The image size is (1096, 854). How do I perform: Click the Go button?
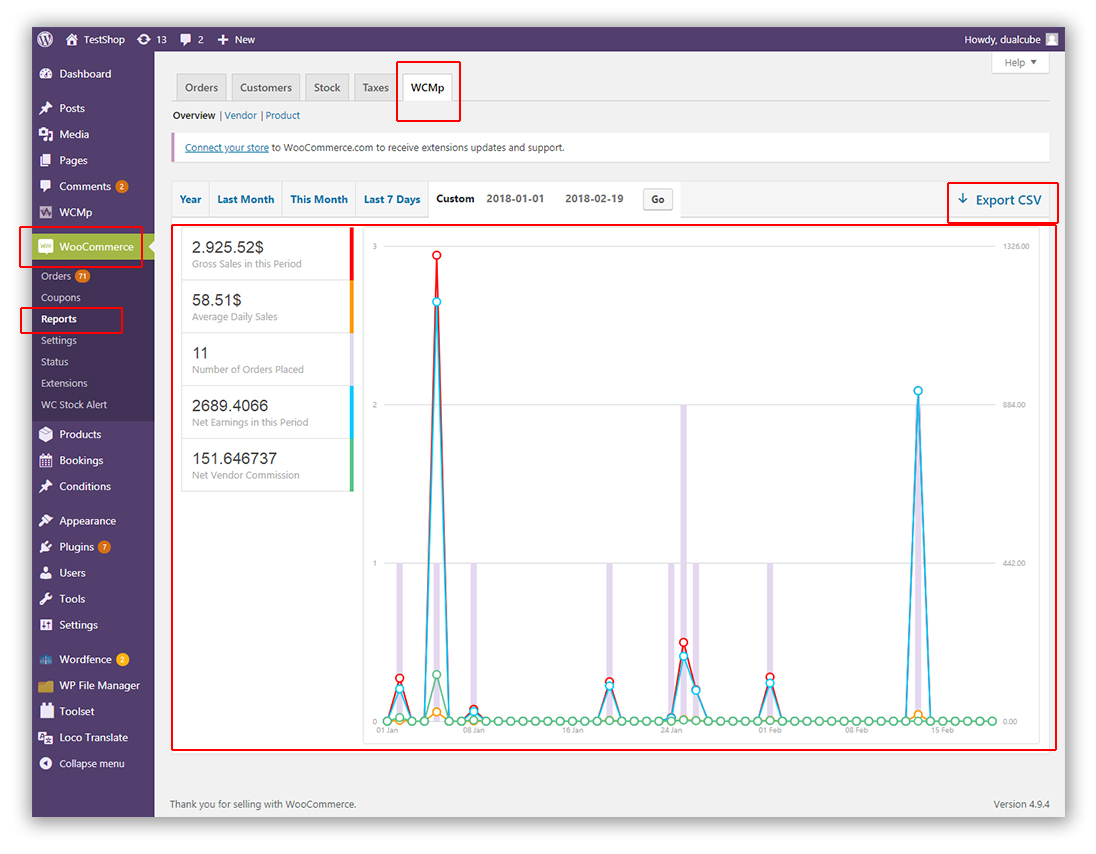coord(658,199)
